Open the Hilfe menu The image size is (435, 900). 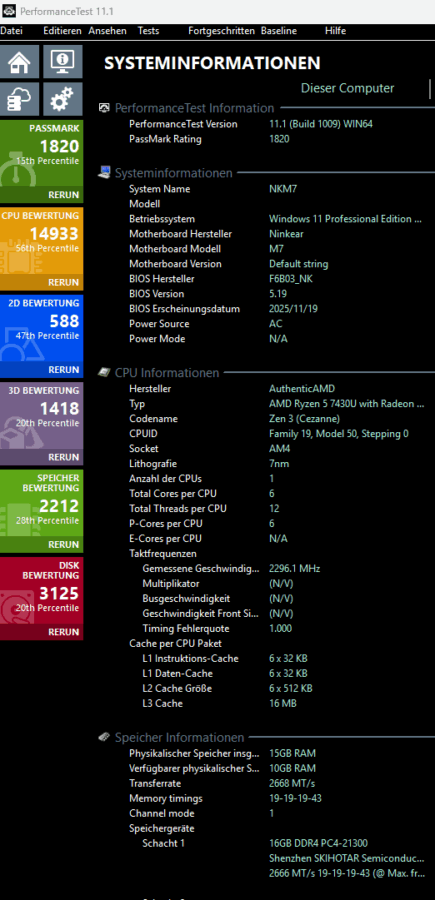[335, 31]
